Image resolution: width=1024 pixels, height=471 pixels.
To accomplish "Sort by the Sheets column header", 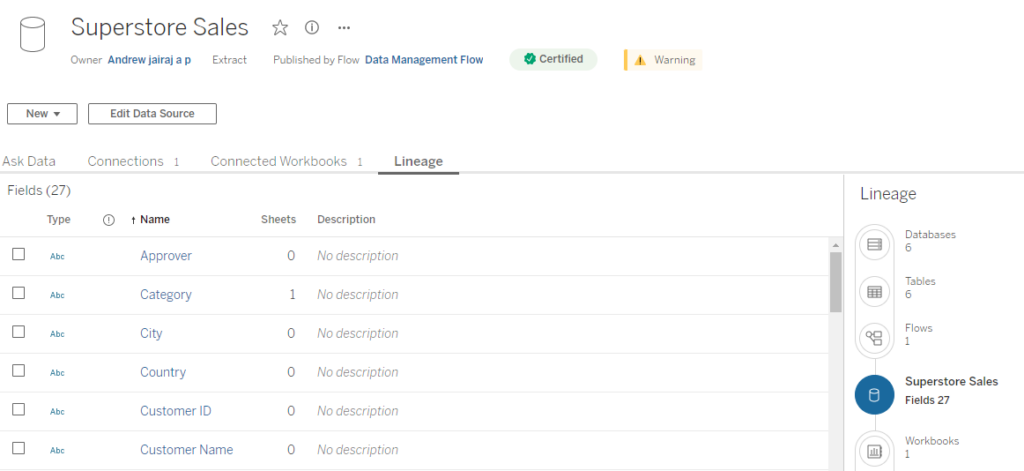I will pyautogui.click(x=278, y=219).
